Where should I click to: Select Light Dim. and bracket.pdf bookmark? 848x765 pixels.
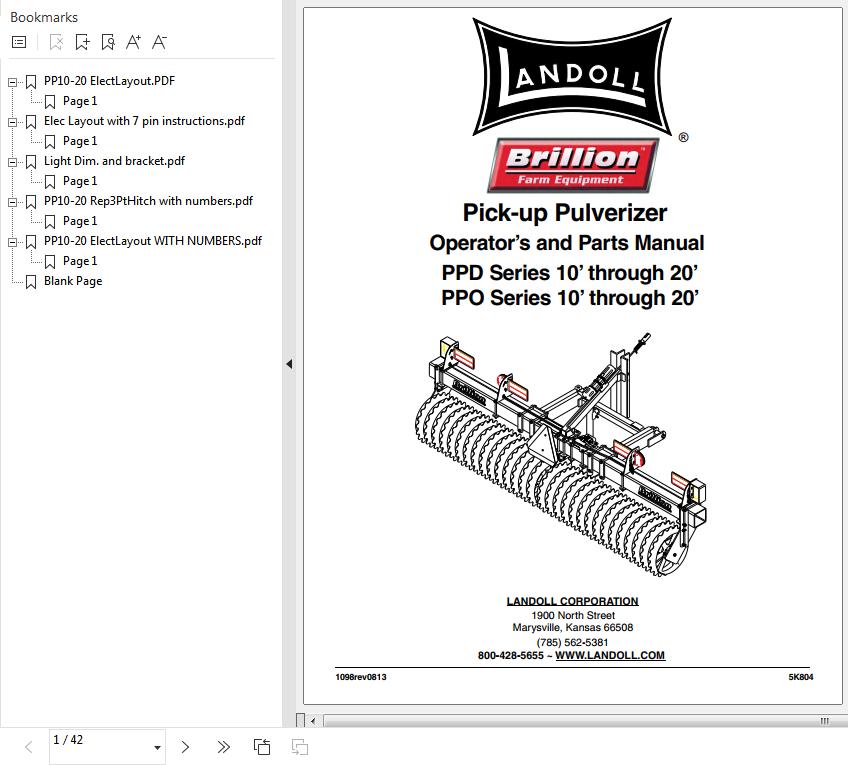click(114, 161)
